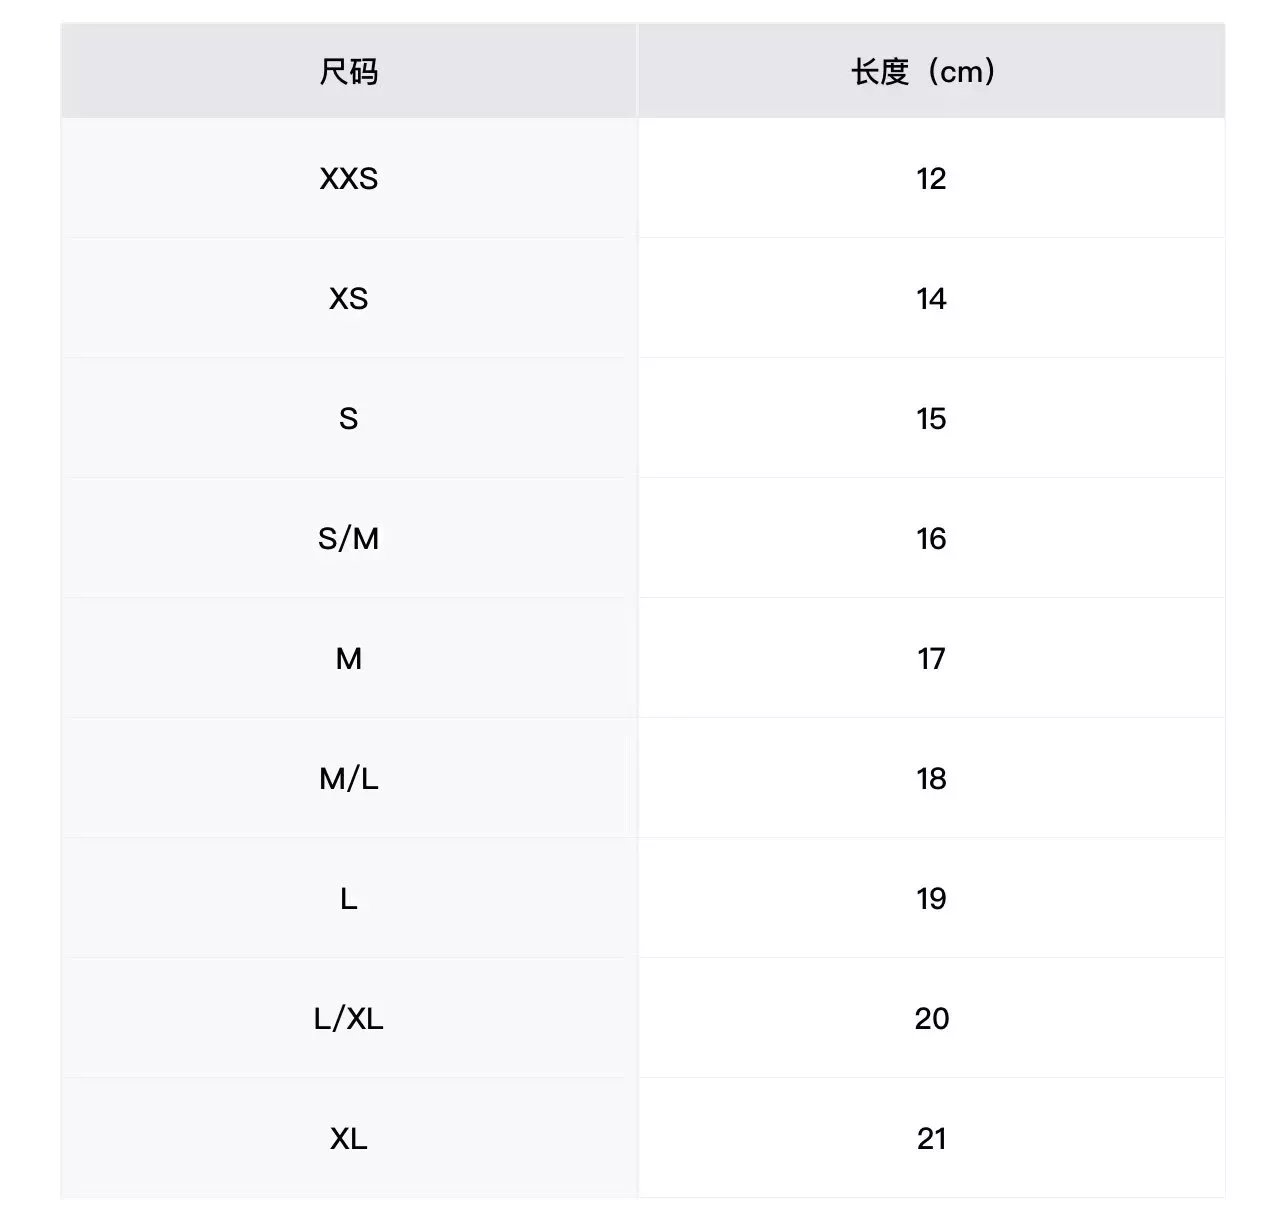Click the length value 15
This screenshot has height=1216, width=1284.
[931, 418]
